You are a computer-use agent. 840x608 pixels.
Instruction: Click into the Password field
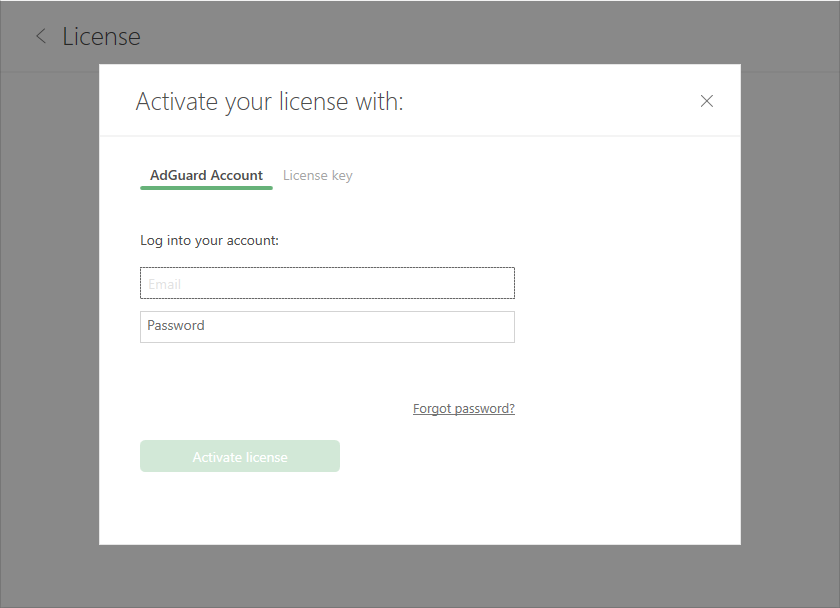pos(327,327)
